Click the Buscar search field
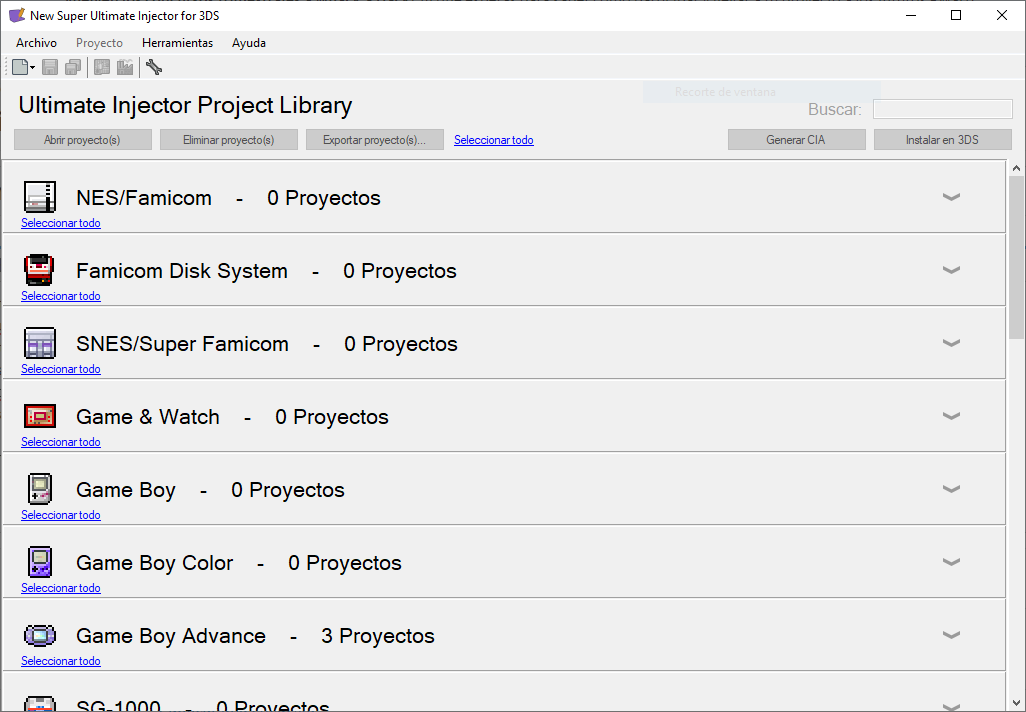The height and width of the screenshot is (712, 1026). [x=942, y=109]
